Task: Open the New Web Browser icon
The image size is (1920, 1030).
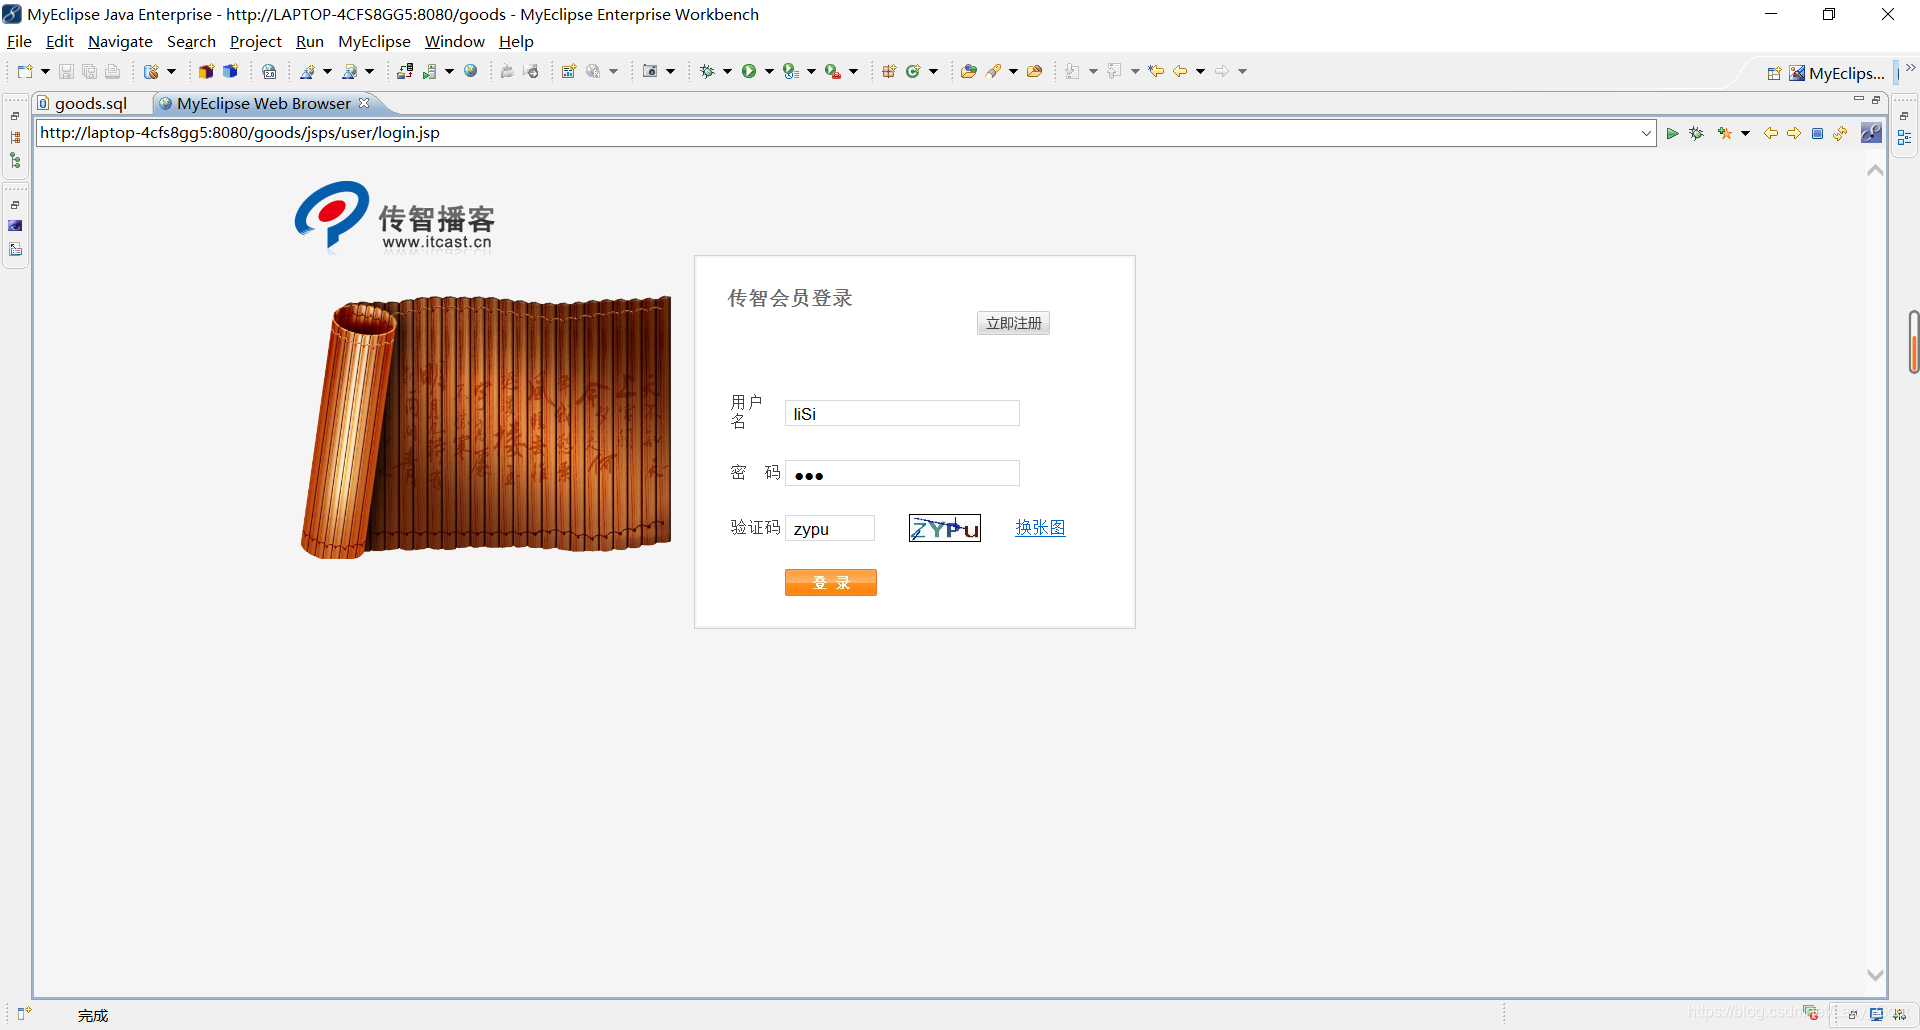Action: (470, 70)
